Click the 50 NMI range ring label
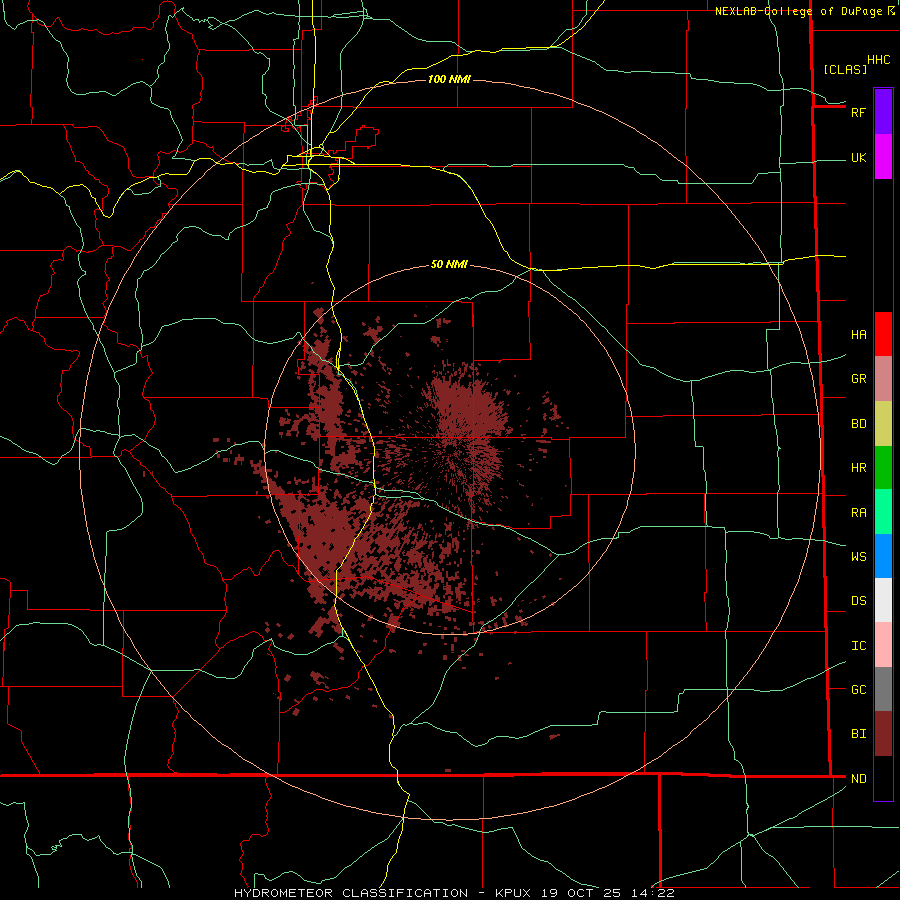The height and width of the screenshot is (900, 900). [x=449, y=264]
